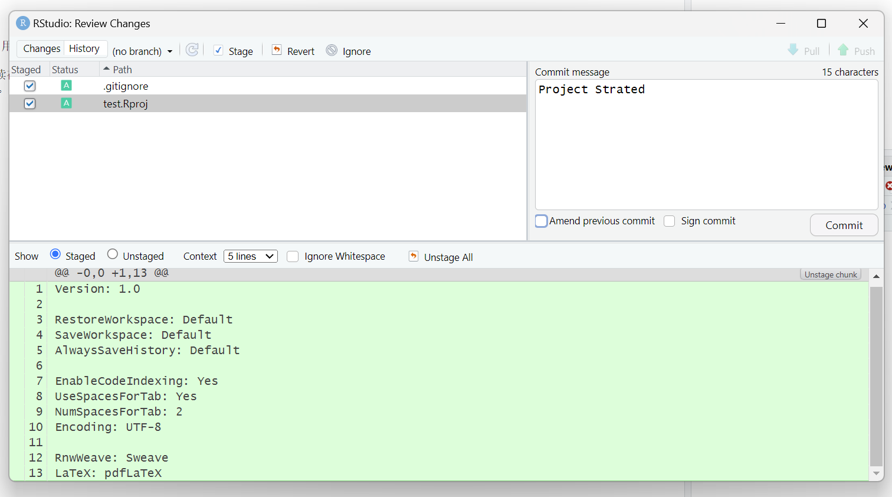The width and height of the screenshot is (892, 497).
Task: Enable Ignore Whitespace option
Action: (293, 257)
